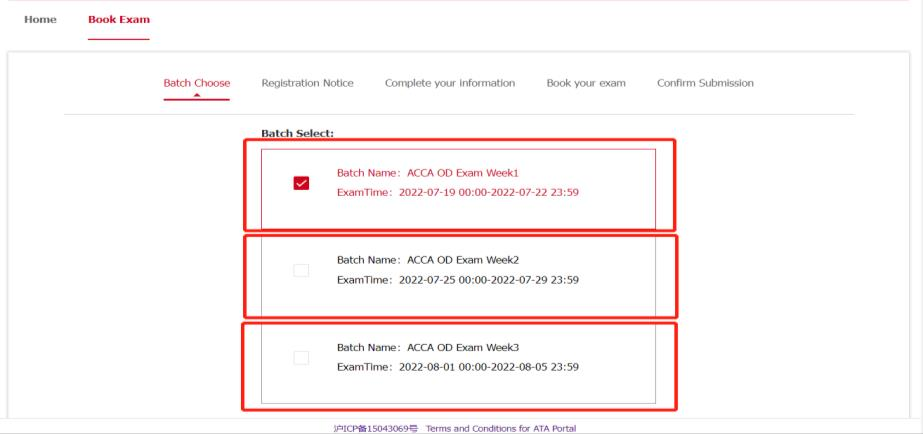Click the Week3 ExamTime 2022-08-01 line
Viewport: 923px width, 434px height.
point(457,366)
